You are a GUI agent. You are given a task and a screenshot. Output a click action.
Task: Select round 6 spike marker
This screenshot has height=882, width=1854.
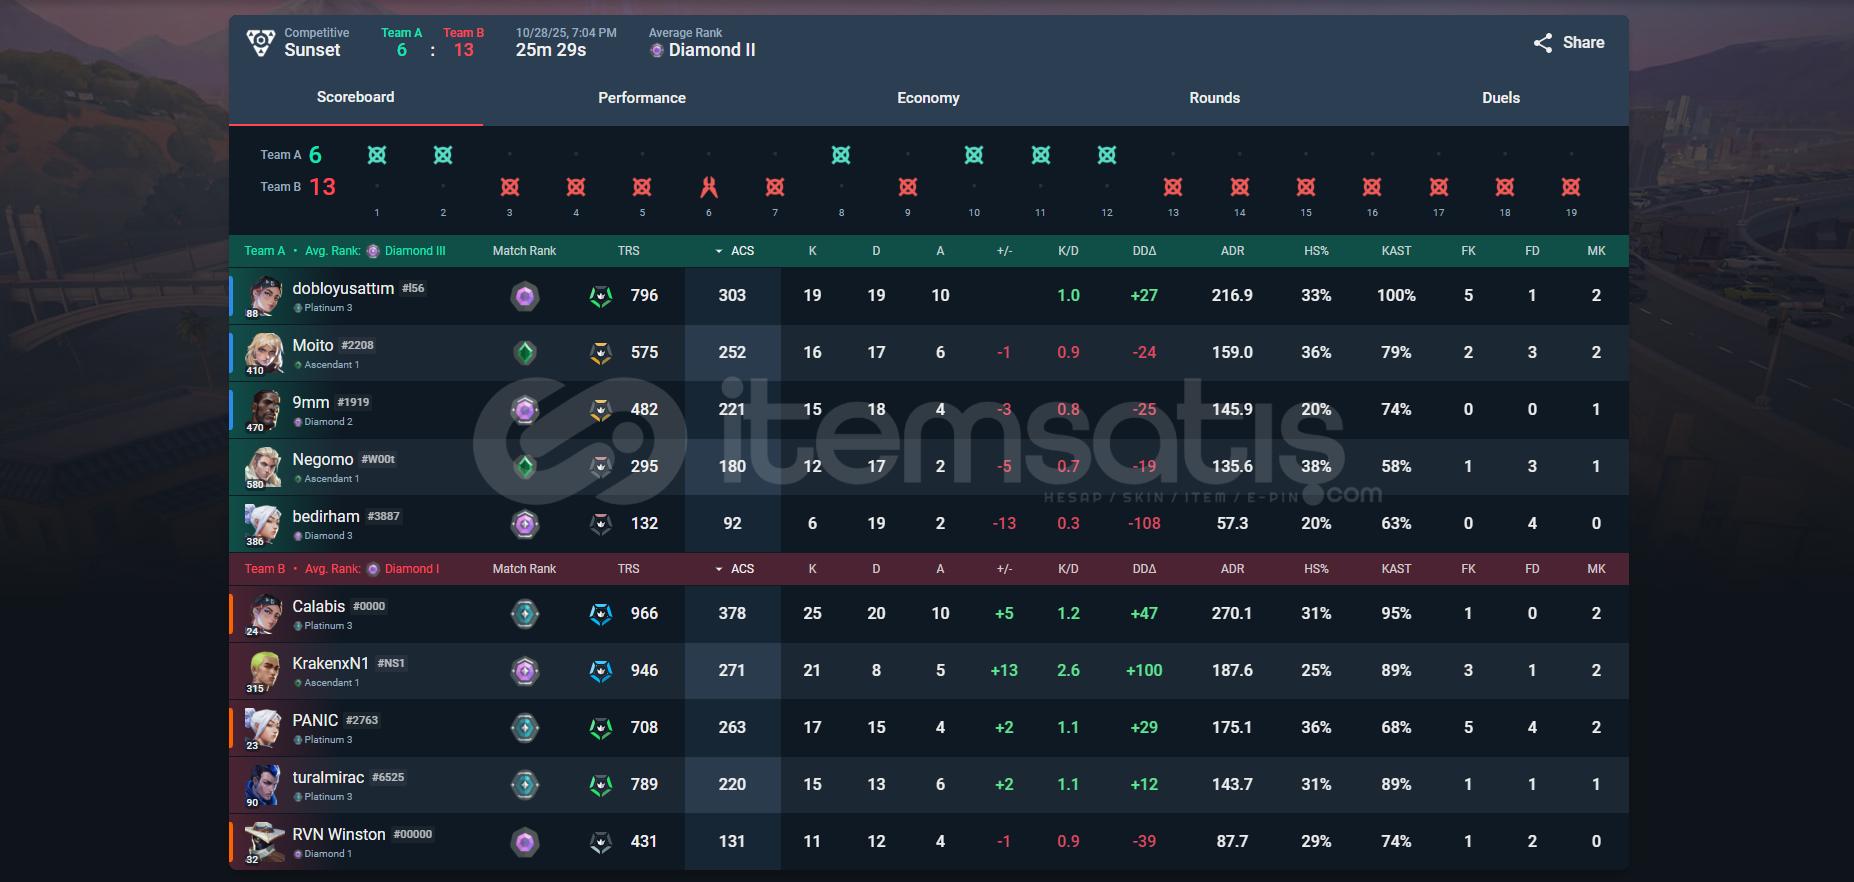[x=709, y=187]
